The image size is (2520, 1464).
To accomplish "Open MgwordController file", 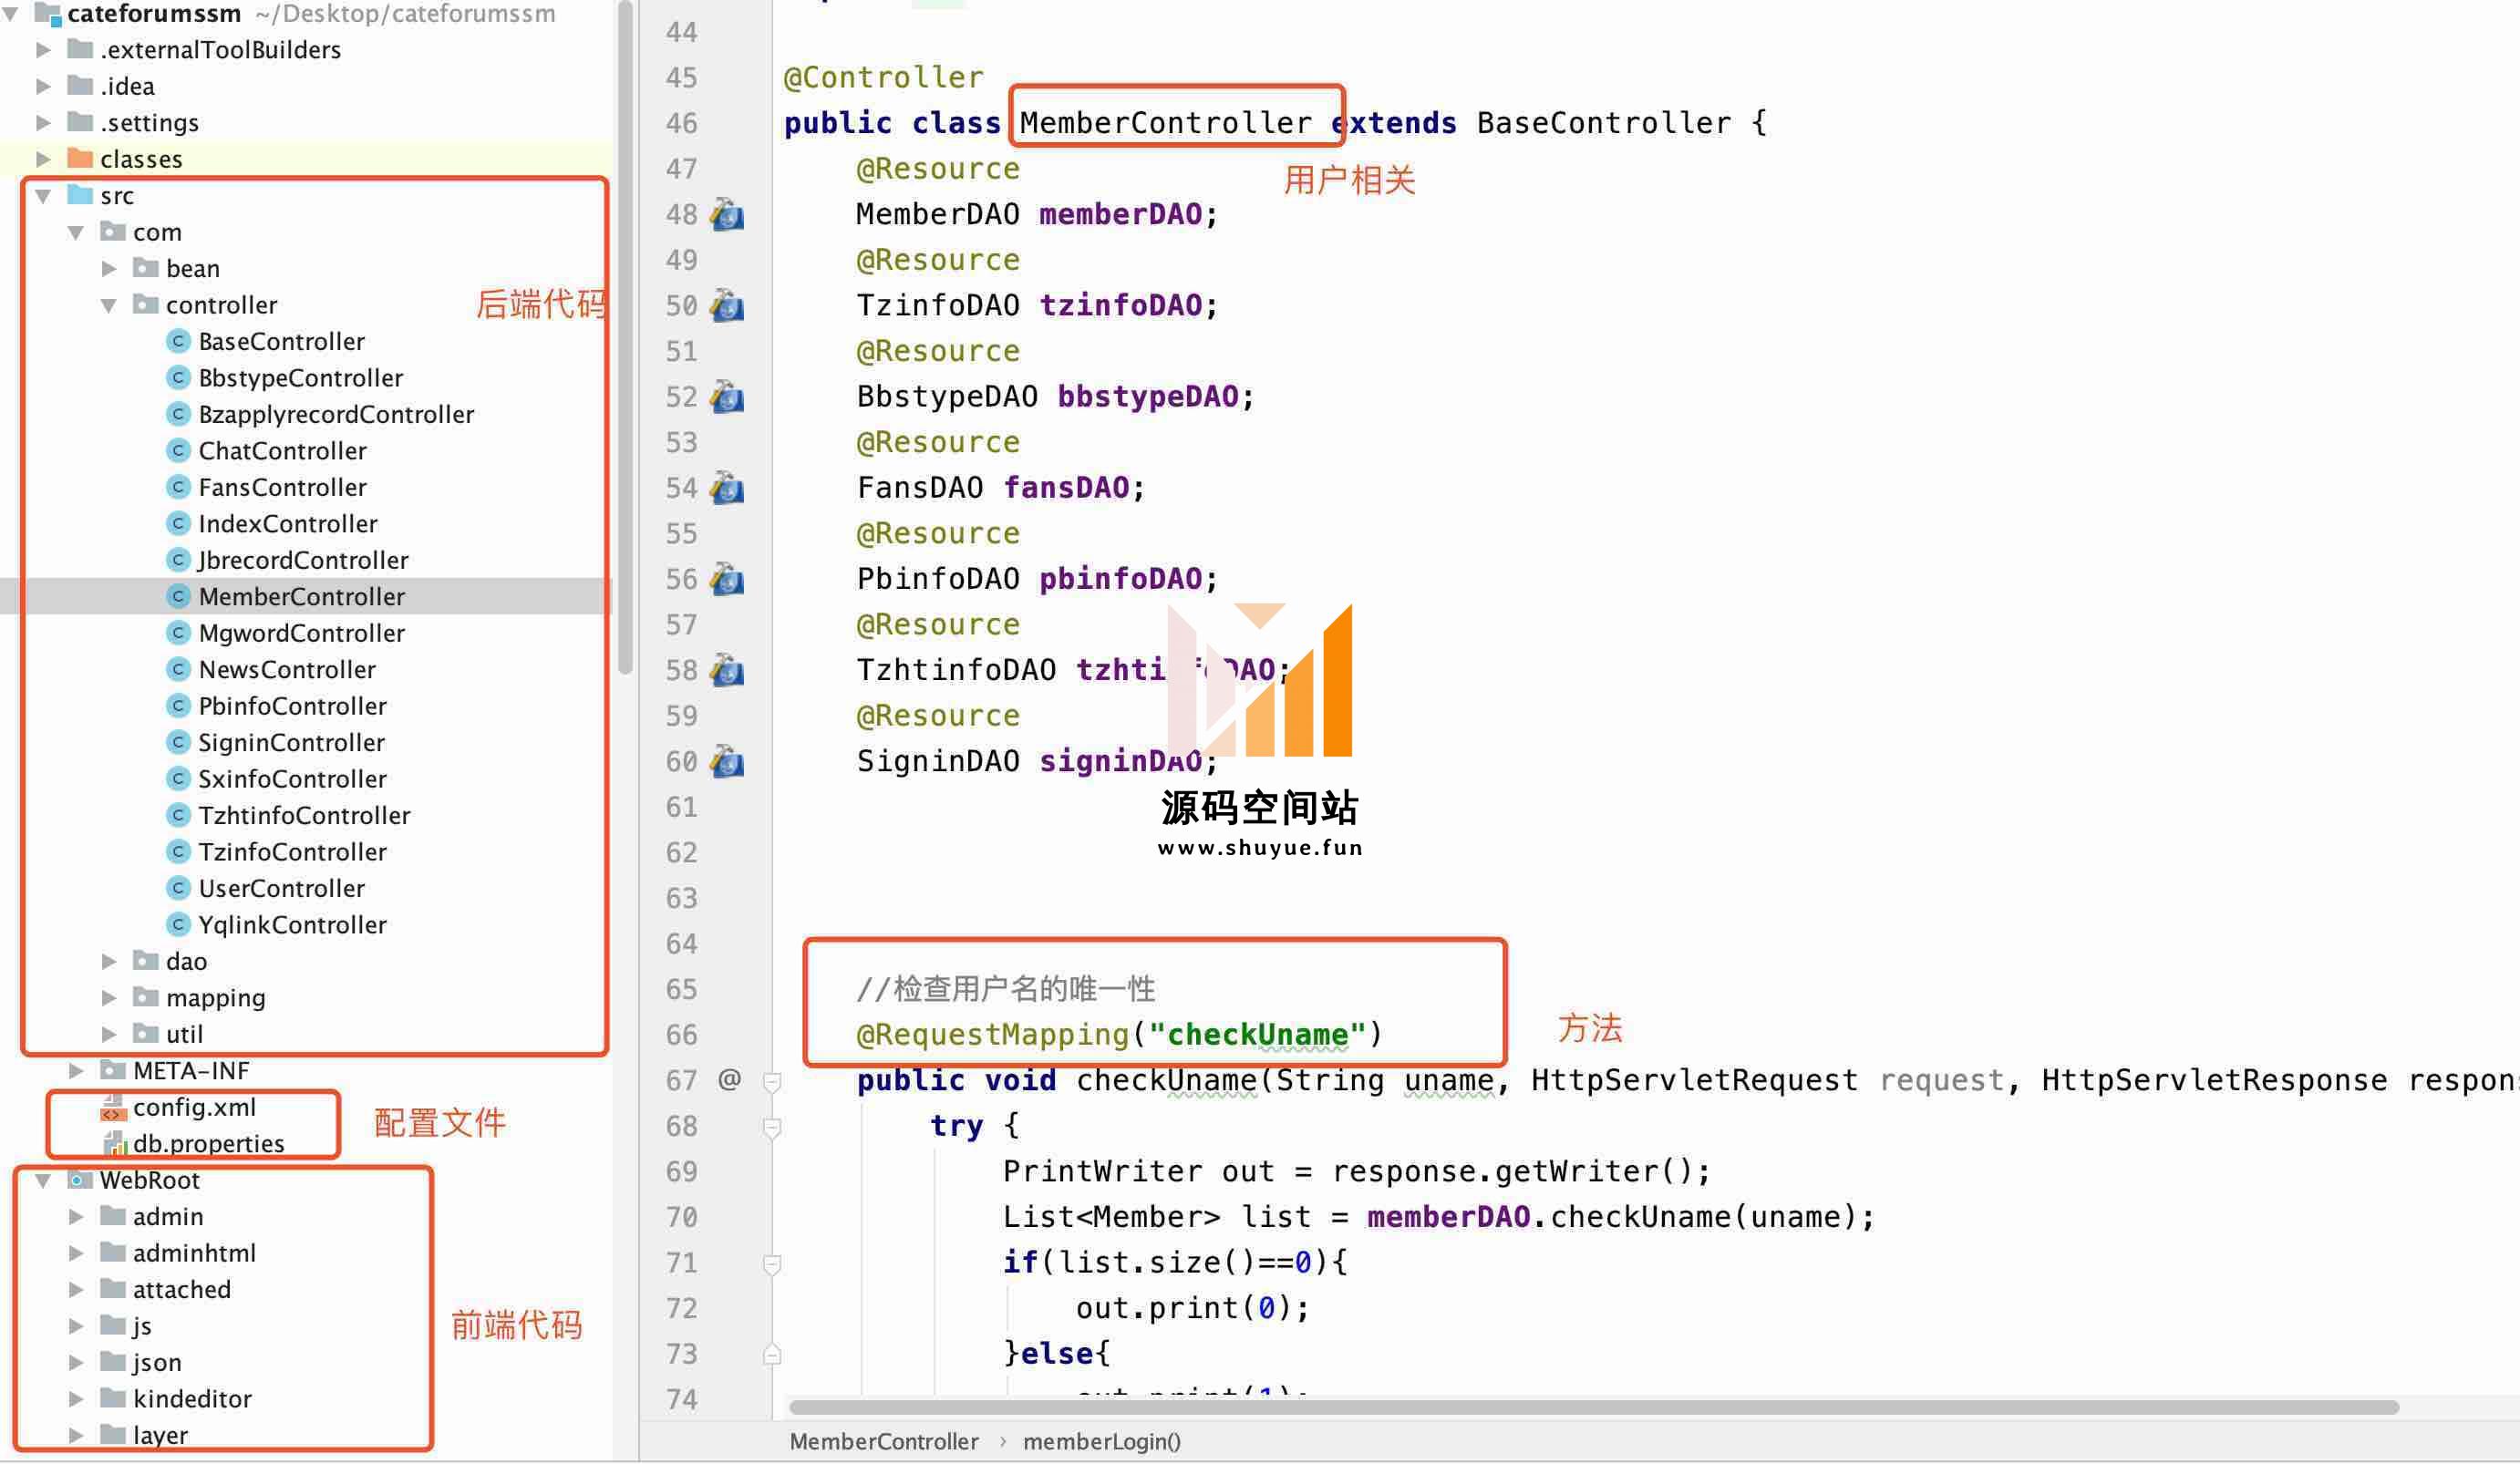I will click(301, 633).
